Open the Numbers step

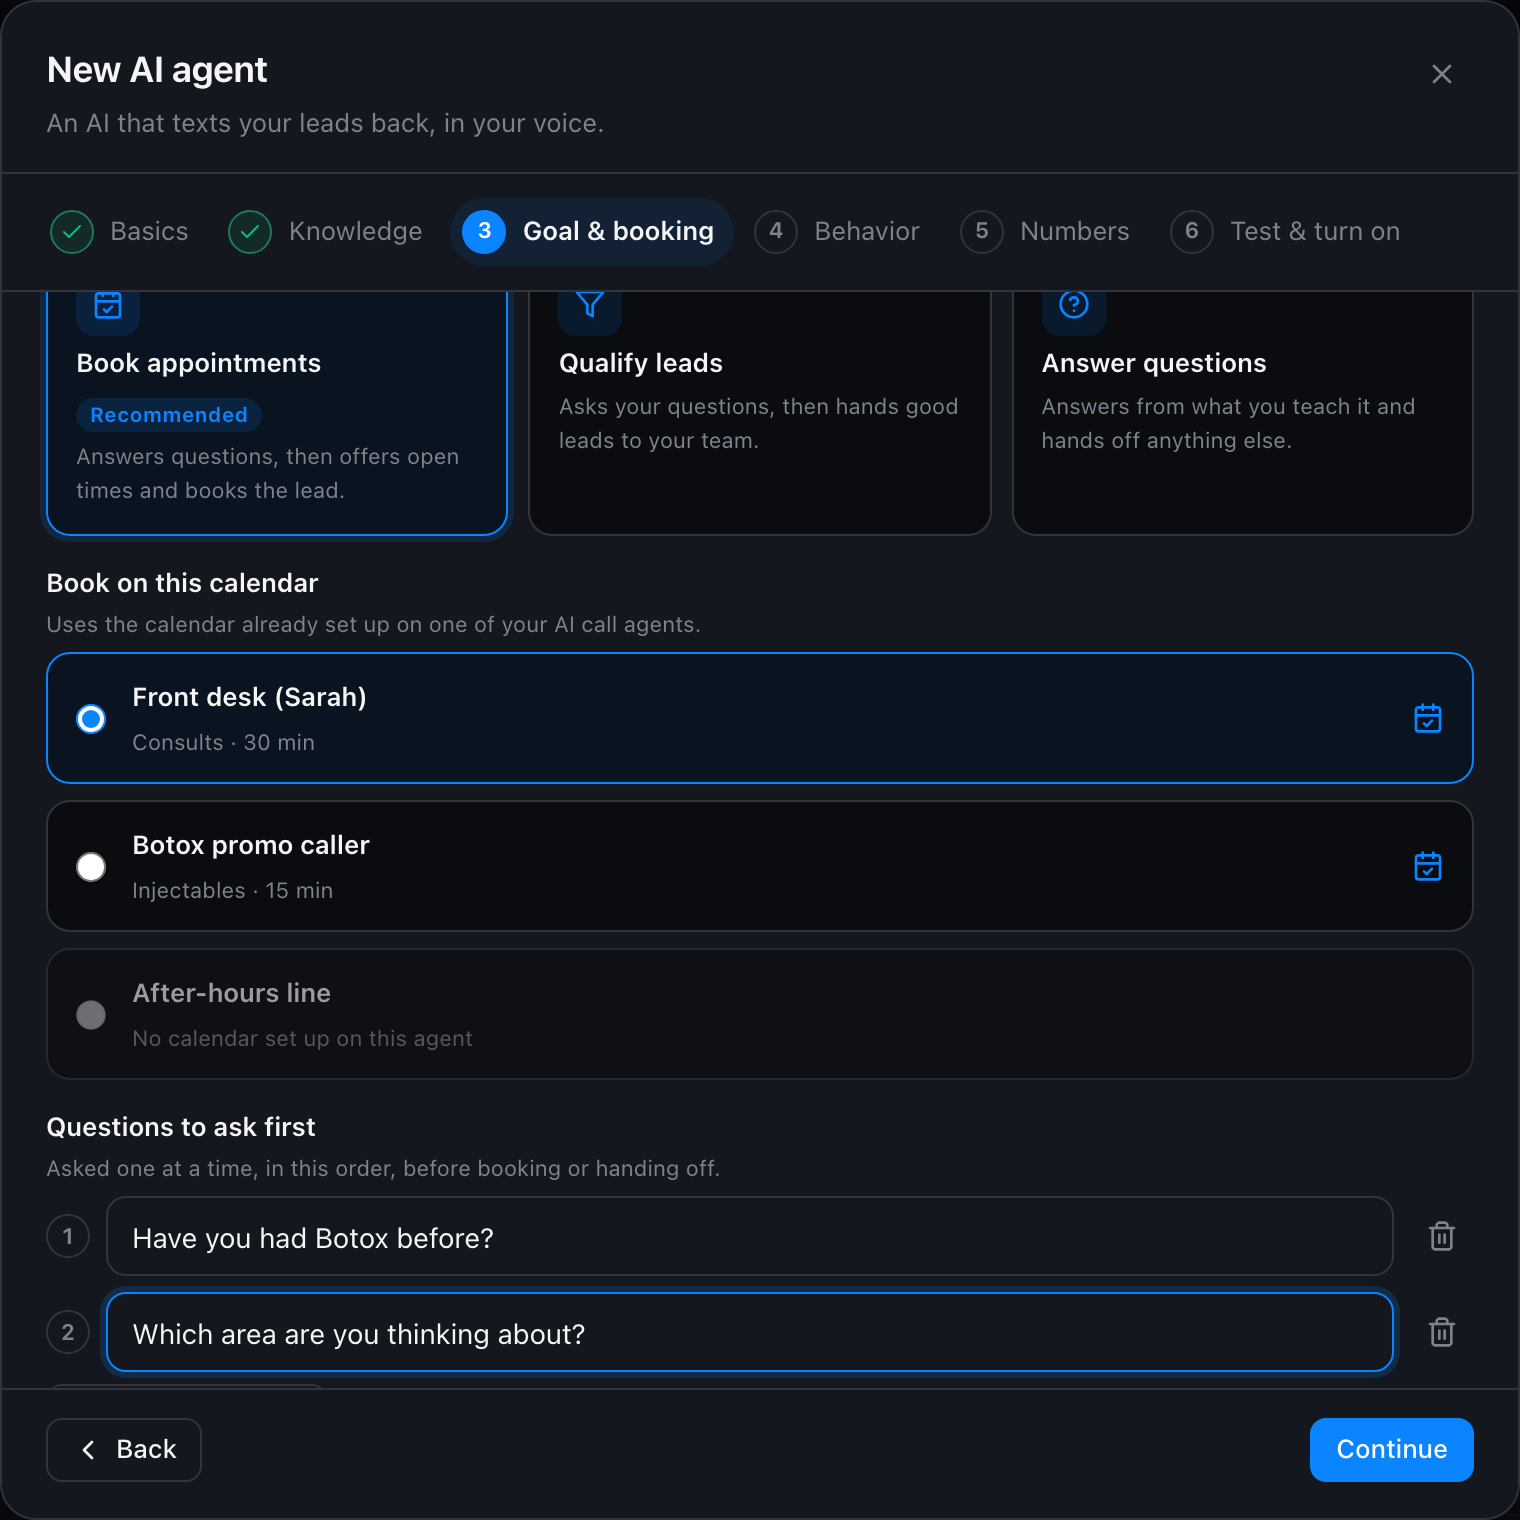(1045, 232)
